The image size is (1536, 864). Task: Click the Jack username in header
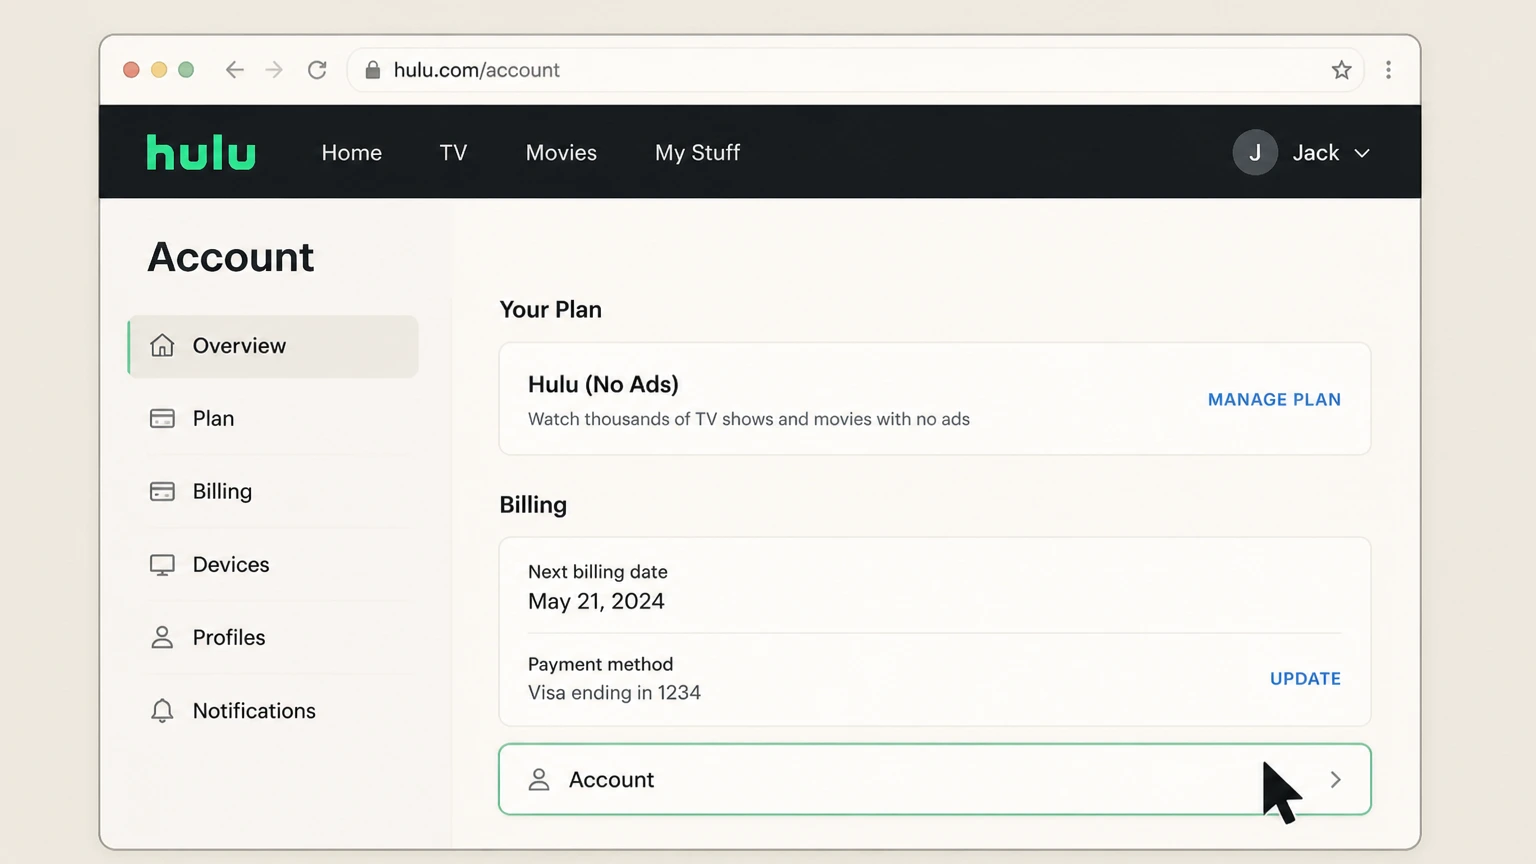coord(1315,153)
